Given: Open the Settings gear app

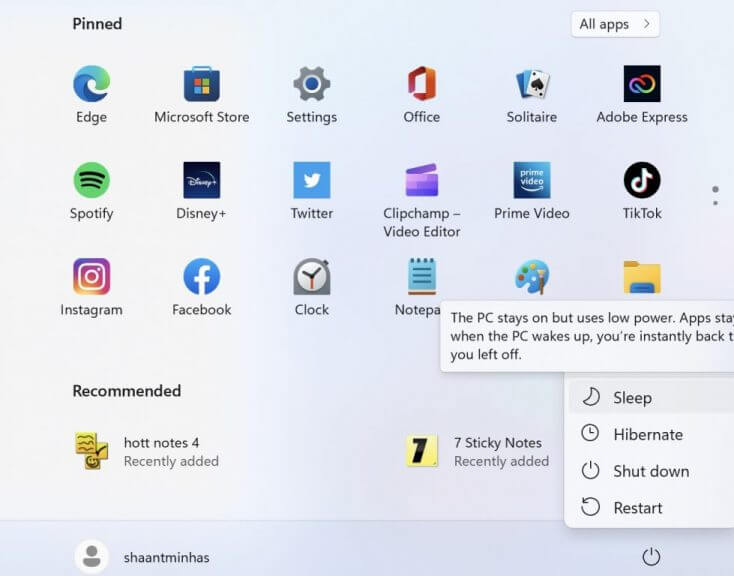Looking at the screenshot, I should [312, 94].
